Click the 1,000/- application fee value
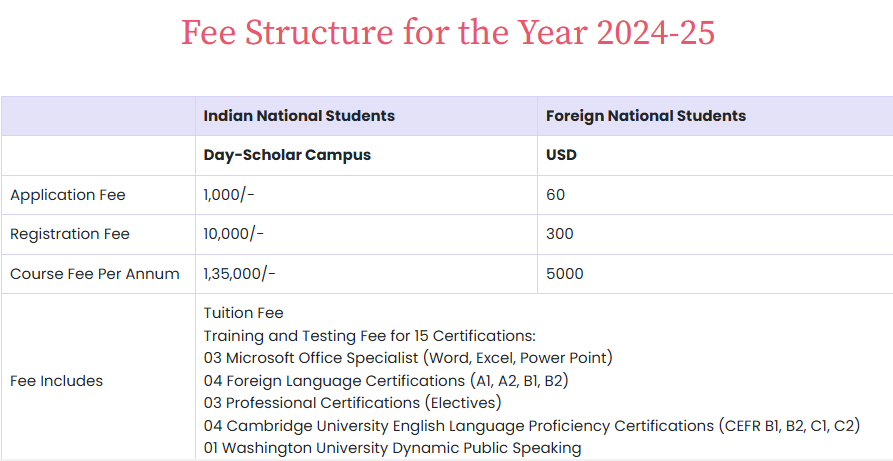Image resolution: width=893 pixels, height=461 pixels. pos(229,195)
